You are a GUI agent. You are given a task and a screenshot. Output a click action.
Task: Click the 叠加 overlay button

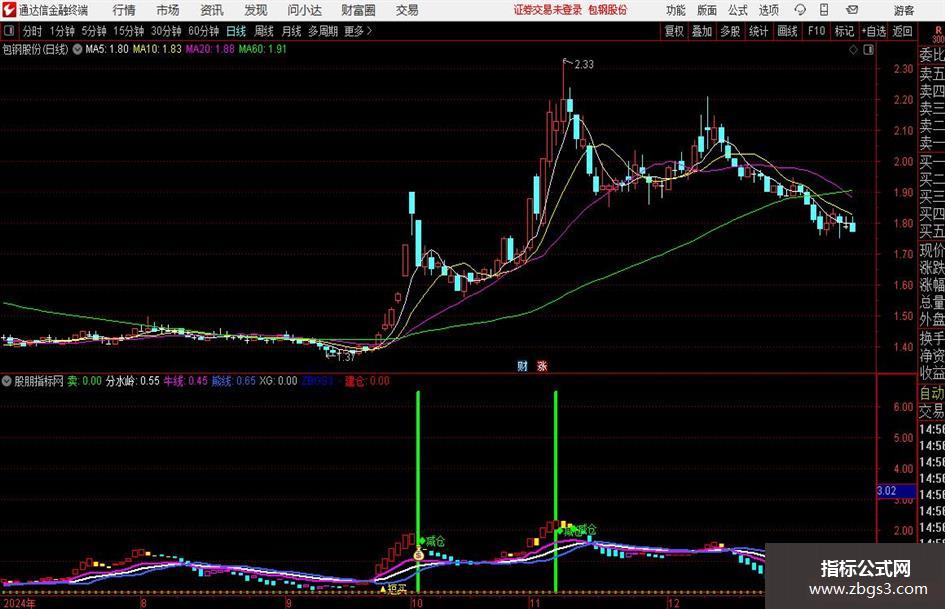click(702, 31)
